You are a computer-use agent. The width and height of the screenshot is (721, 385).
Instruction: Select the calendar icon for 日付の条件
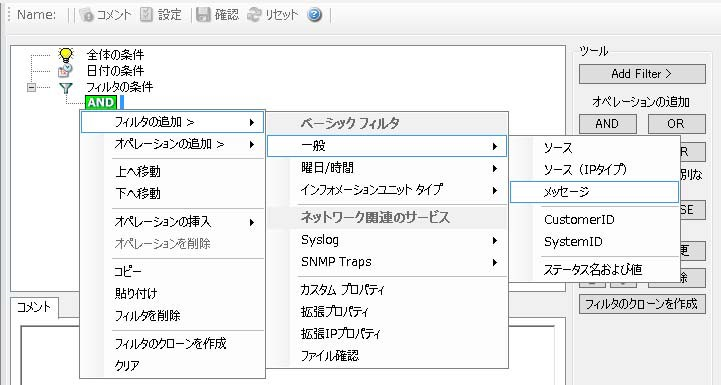coord(65,70)
